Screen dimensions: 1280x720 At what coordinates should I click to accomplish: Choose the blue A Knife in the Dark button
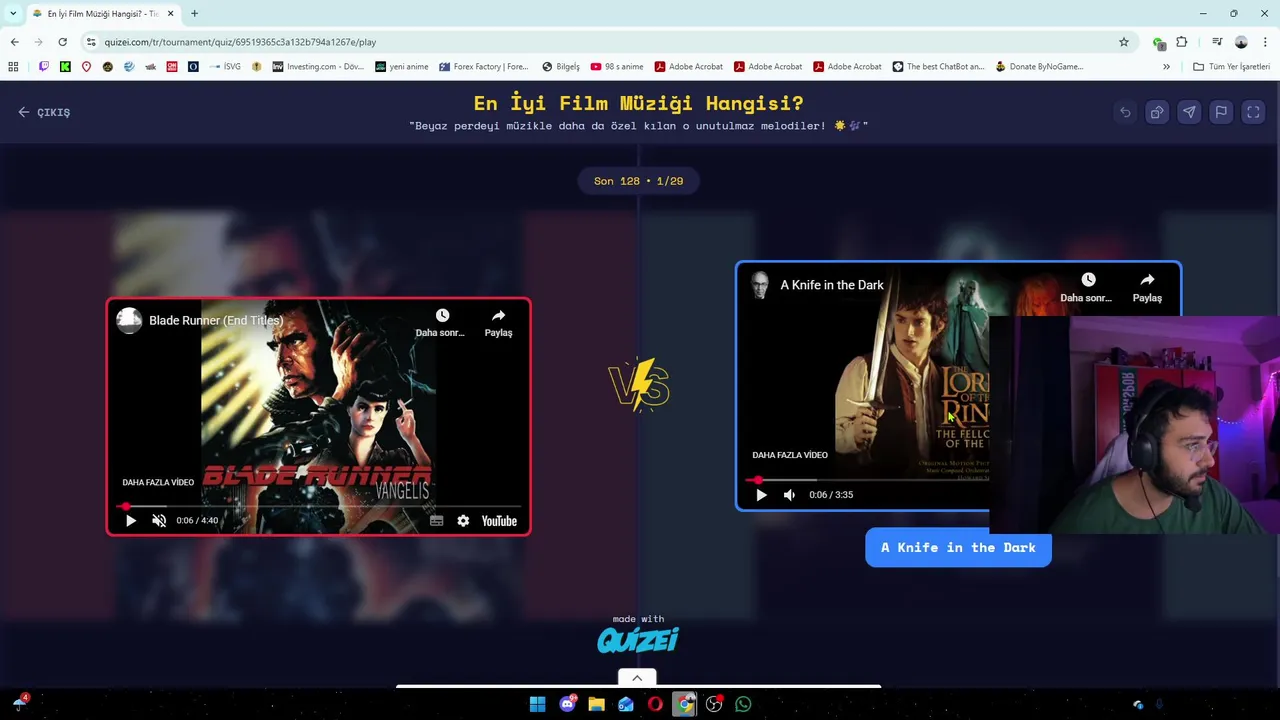(958, 548)
